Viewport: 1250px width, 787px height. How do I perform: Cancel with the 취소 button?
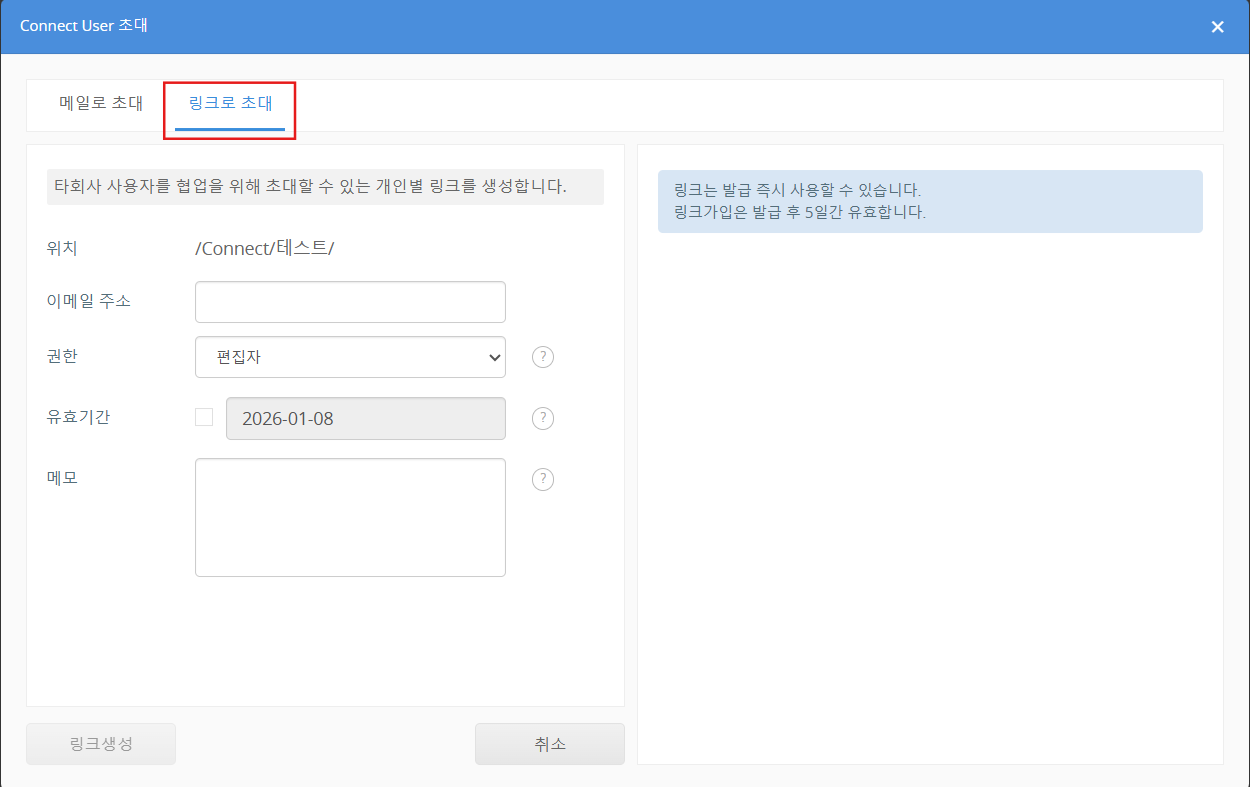coord(549,744)
